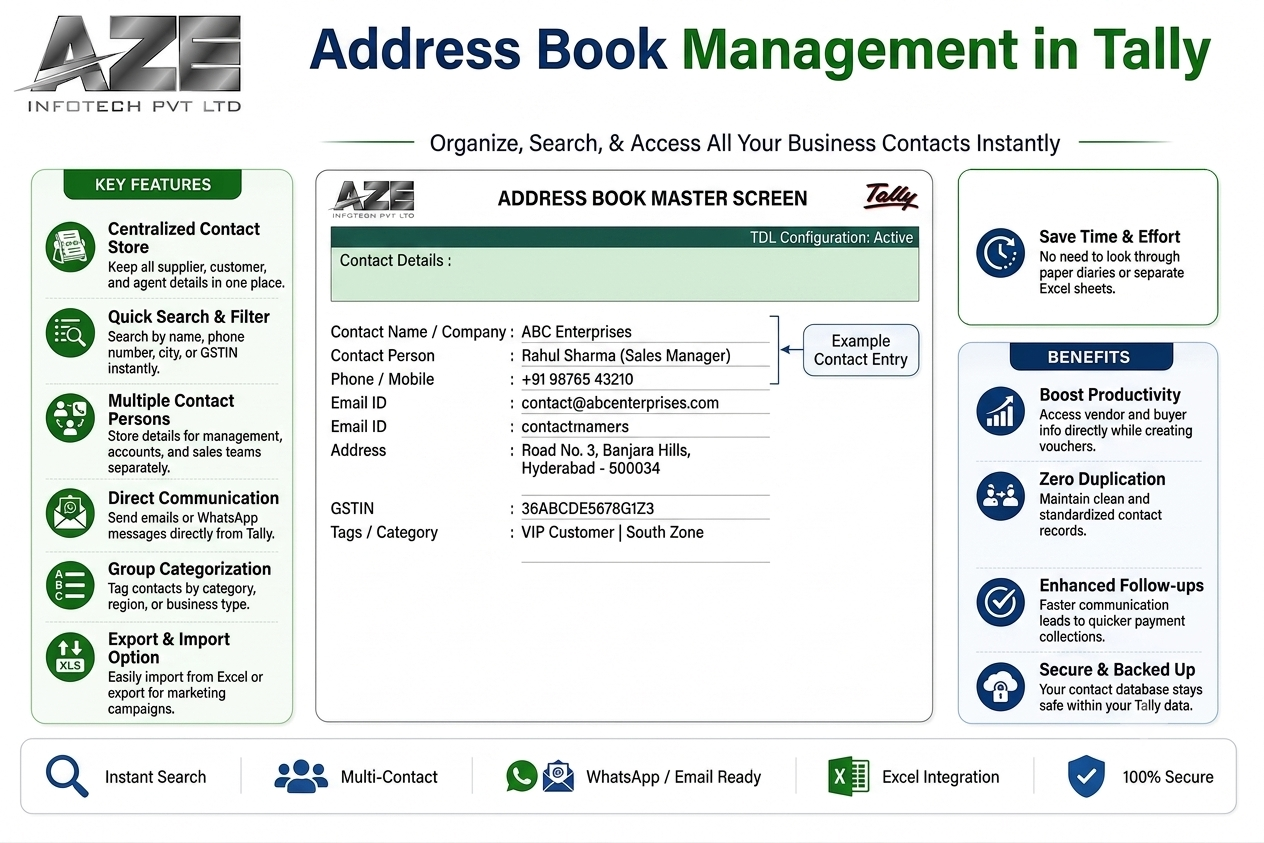Click the Multi-Contact people group icon

[301, 776]
